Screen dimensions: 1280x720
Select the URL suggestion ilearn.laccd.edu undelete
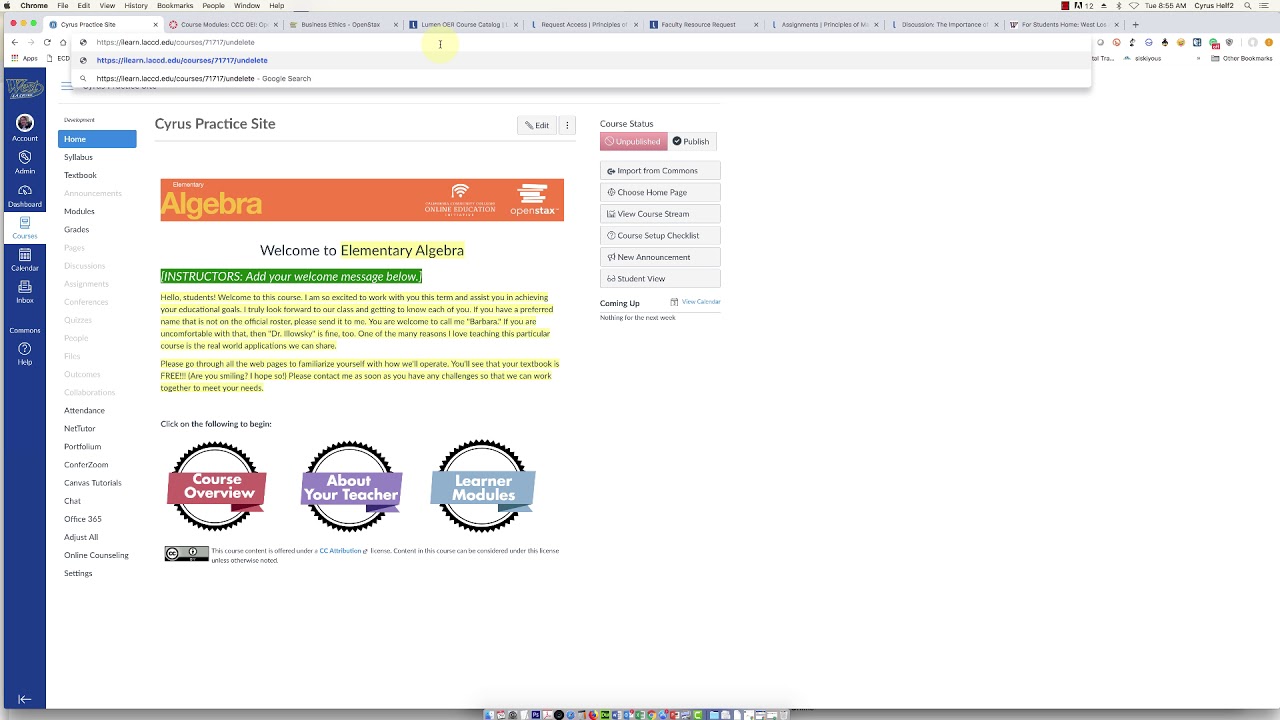(x=580, y=60)
